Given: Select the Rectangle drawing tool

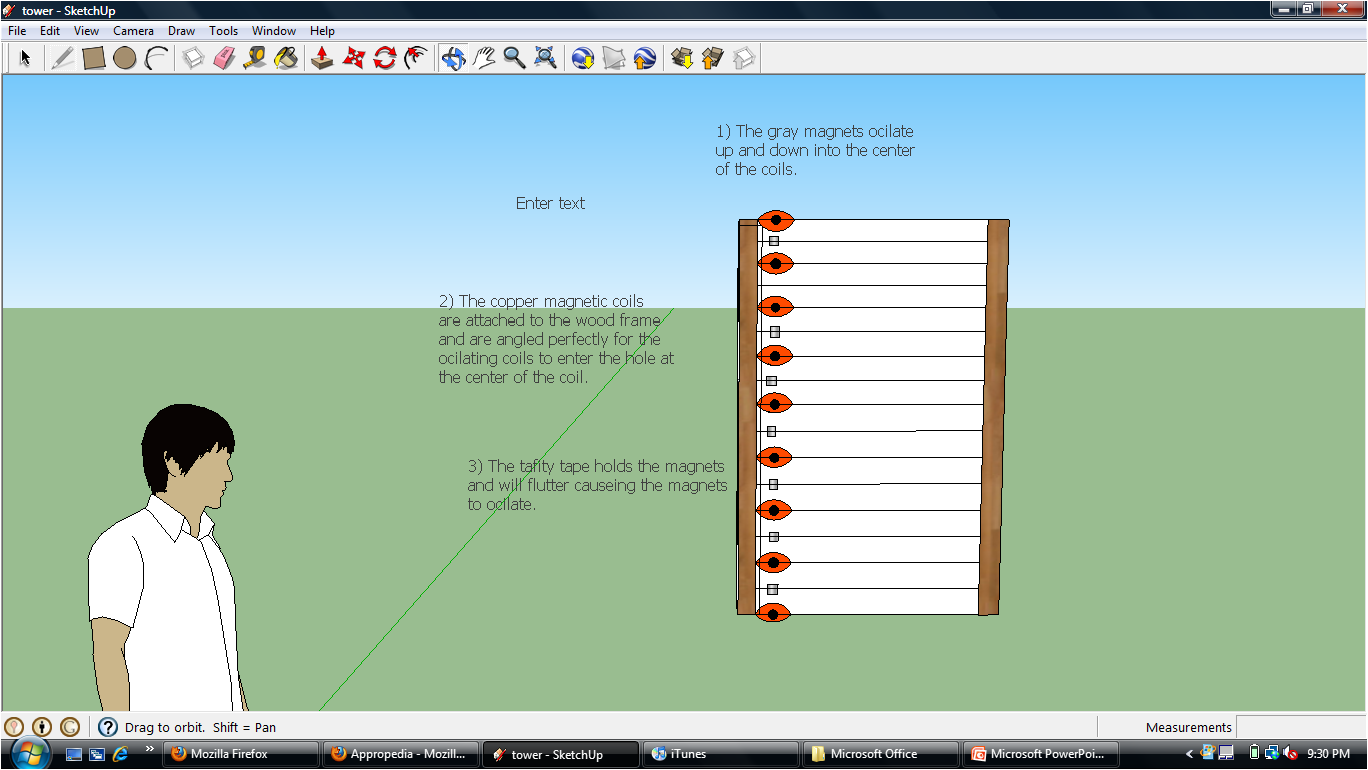Looking at the screenshot, I should [x=94, y=58].
